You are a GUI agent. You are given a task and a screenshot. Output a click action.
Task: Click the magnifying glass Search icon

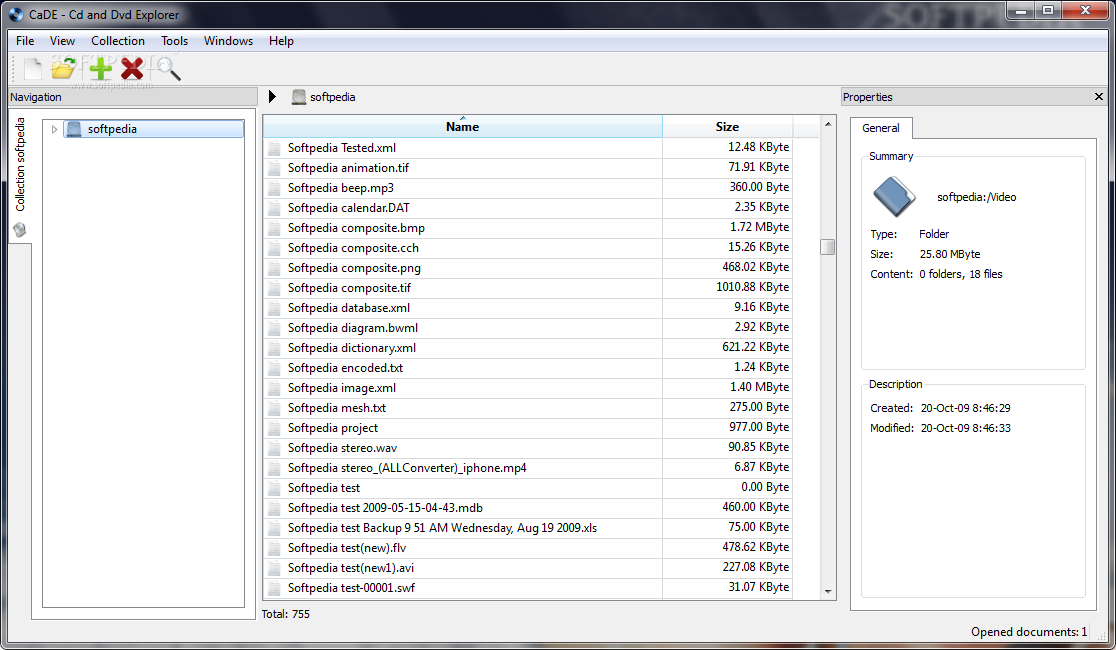click(169, 69)
